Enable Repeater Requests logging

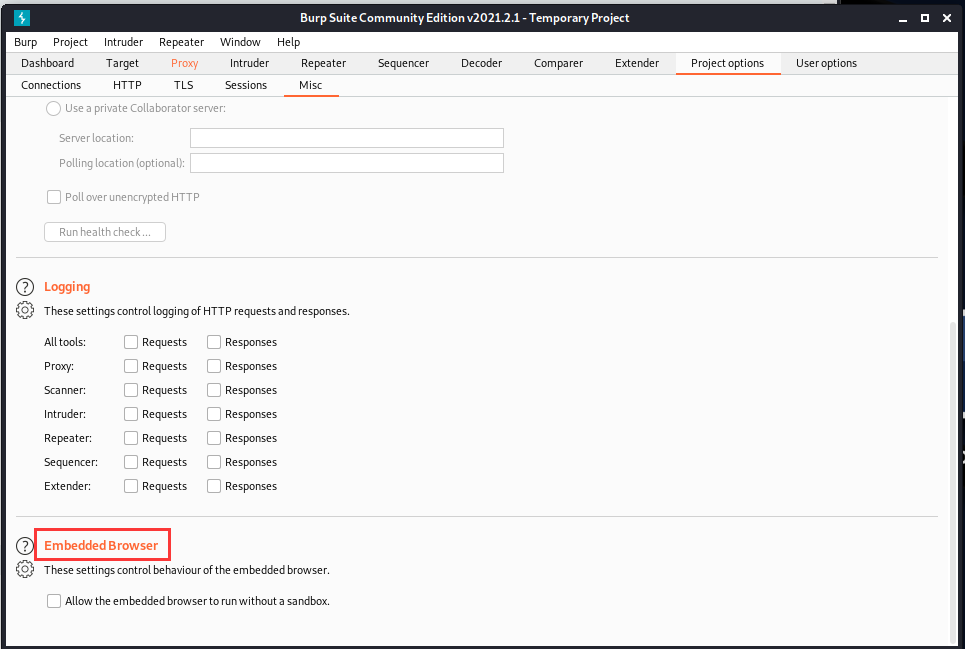tap(130, 438)
